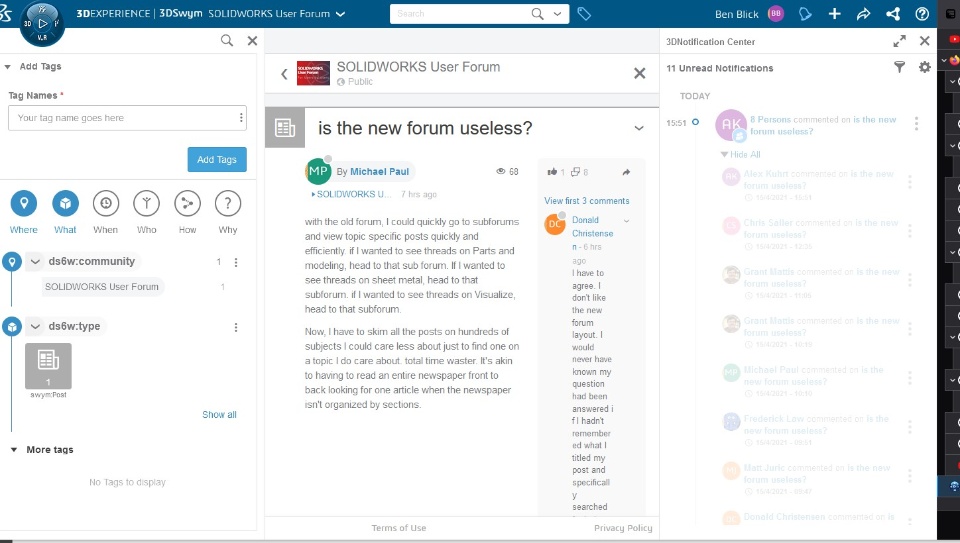Open the network share icon in top bar
This screenshot has height=543, width=960.
[893, 13]
